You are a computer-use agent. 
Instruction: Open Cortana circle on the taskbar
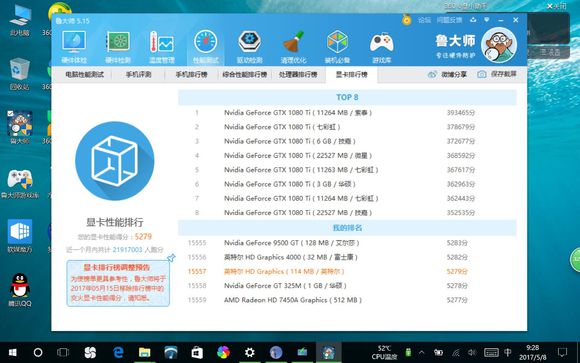tap(38, 353)
